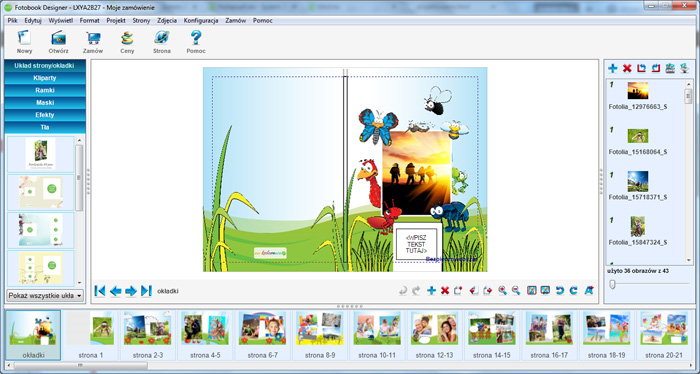Zoom in with the magnifier plus icon
The height and width of the screenshot is (374, 700).
point(503,291)
